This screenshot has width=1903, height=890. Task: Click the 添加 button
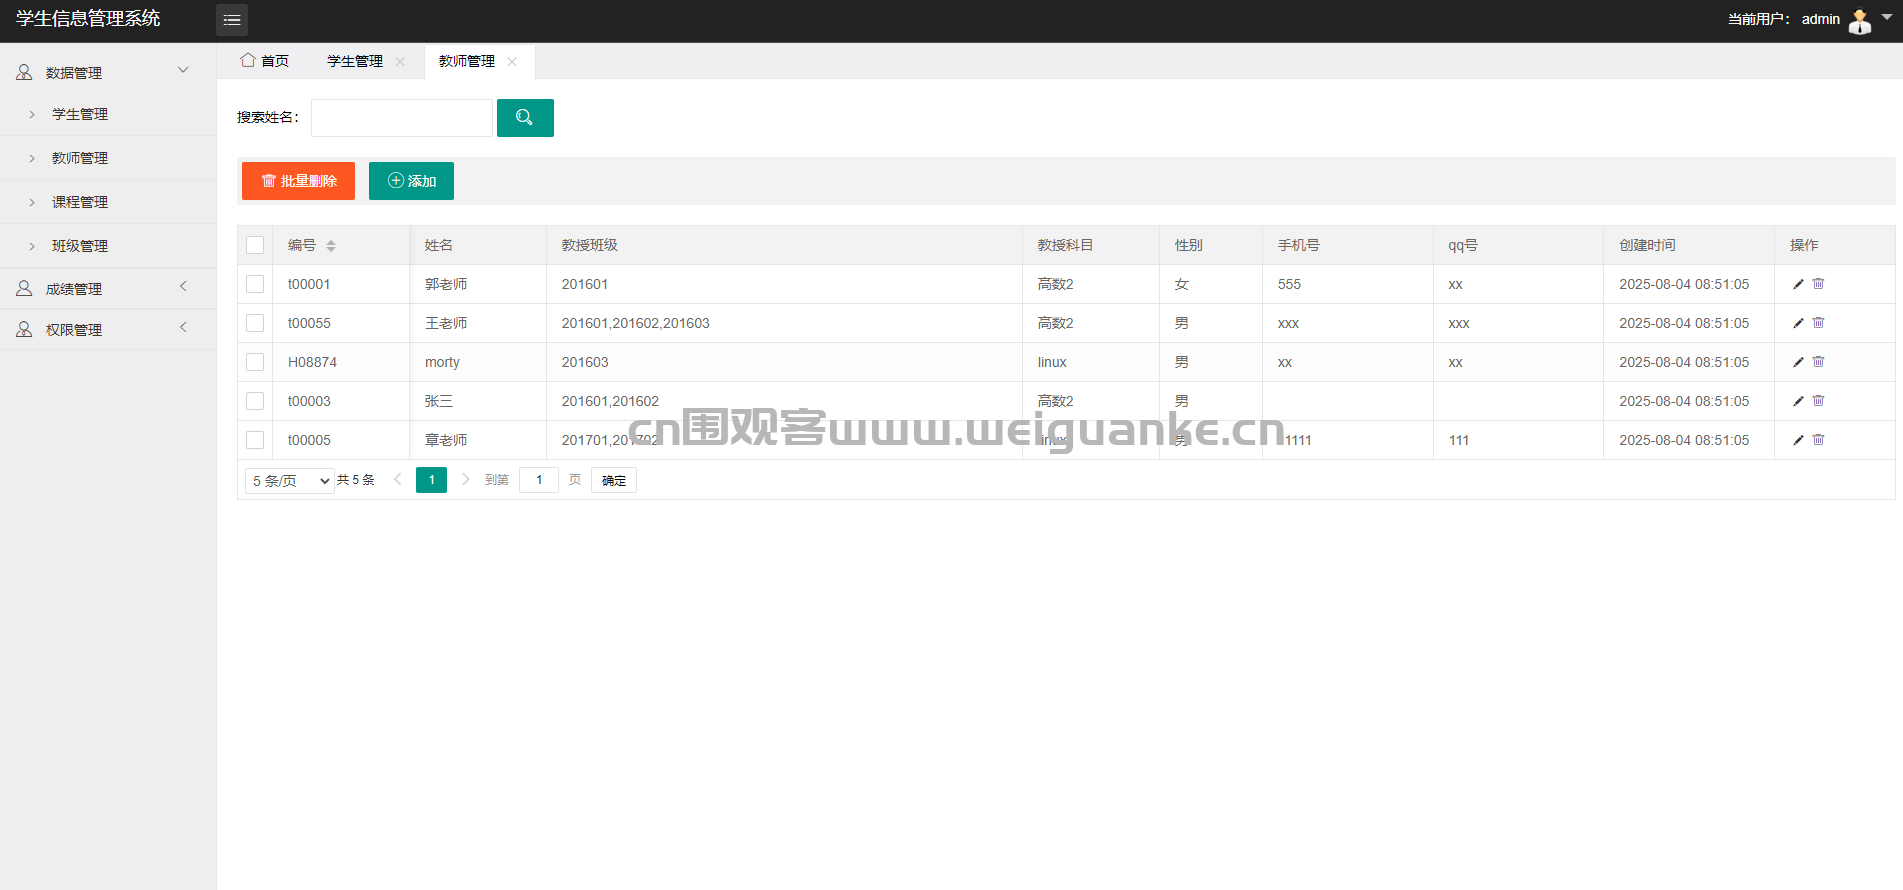tap(411, 181)
